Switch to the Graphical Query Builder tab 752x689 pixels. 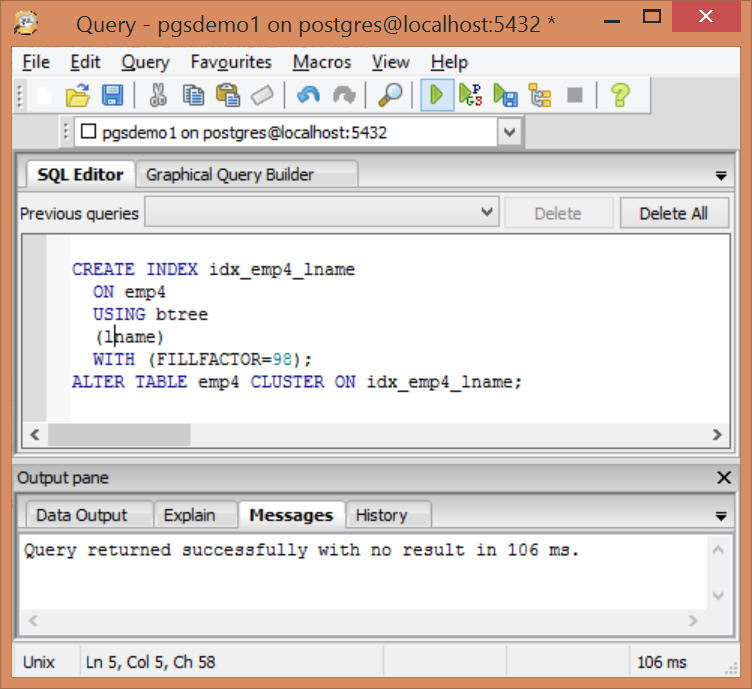pyautogui.click(x=247, y=175)
